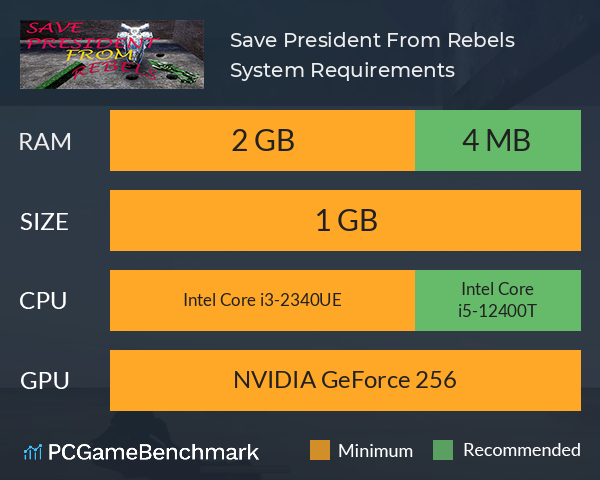Click the orange Minimum legend swatch
Viewport: 600px width, 480px height.
coord(320,450)
